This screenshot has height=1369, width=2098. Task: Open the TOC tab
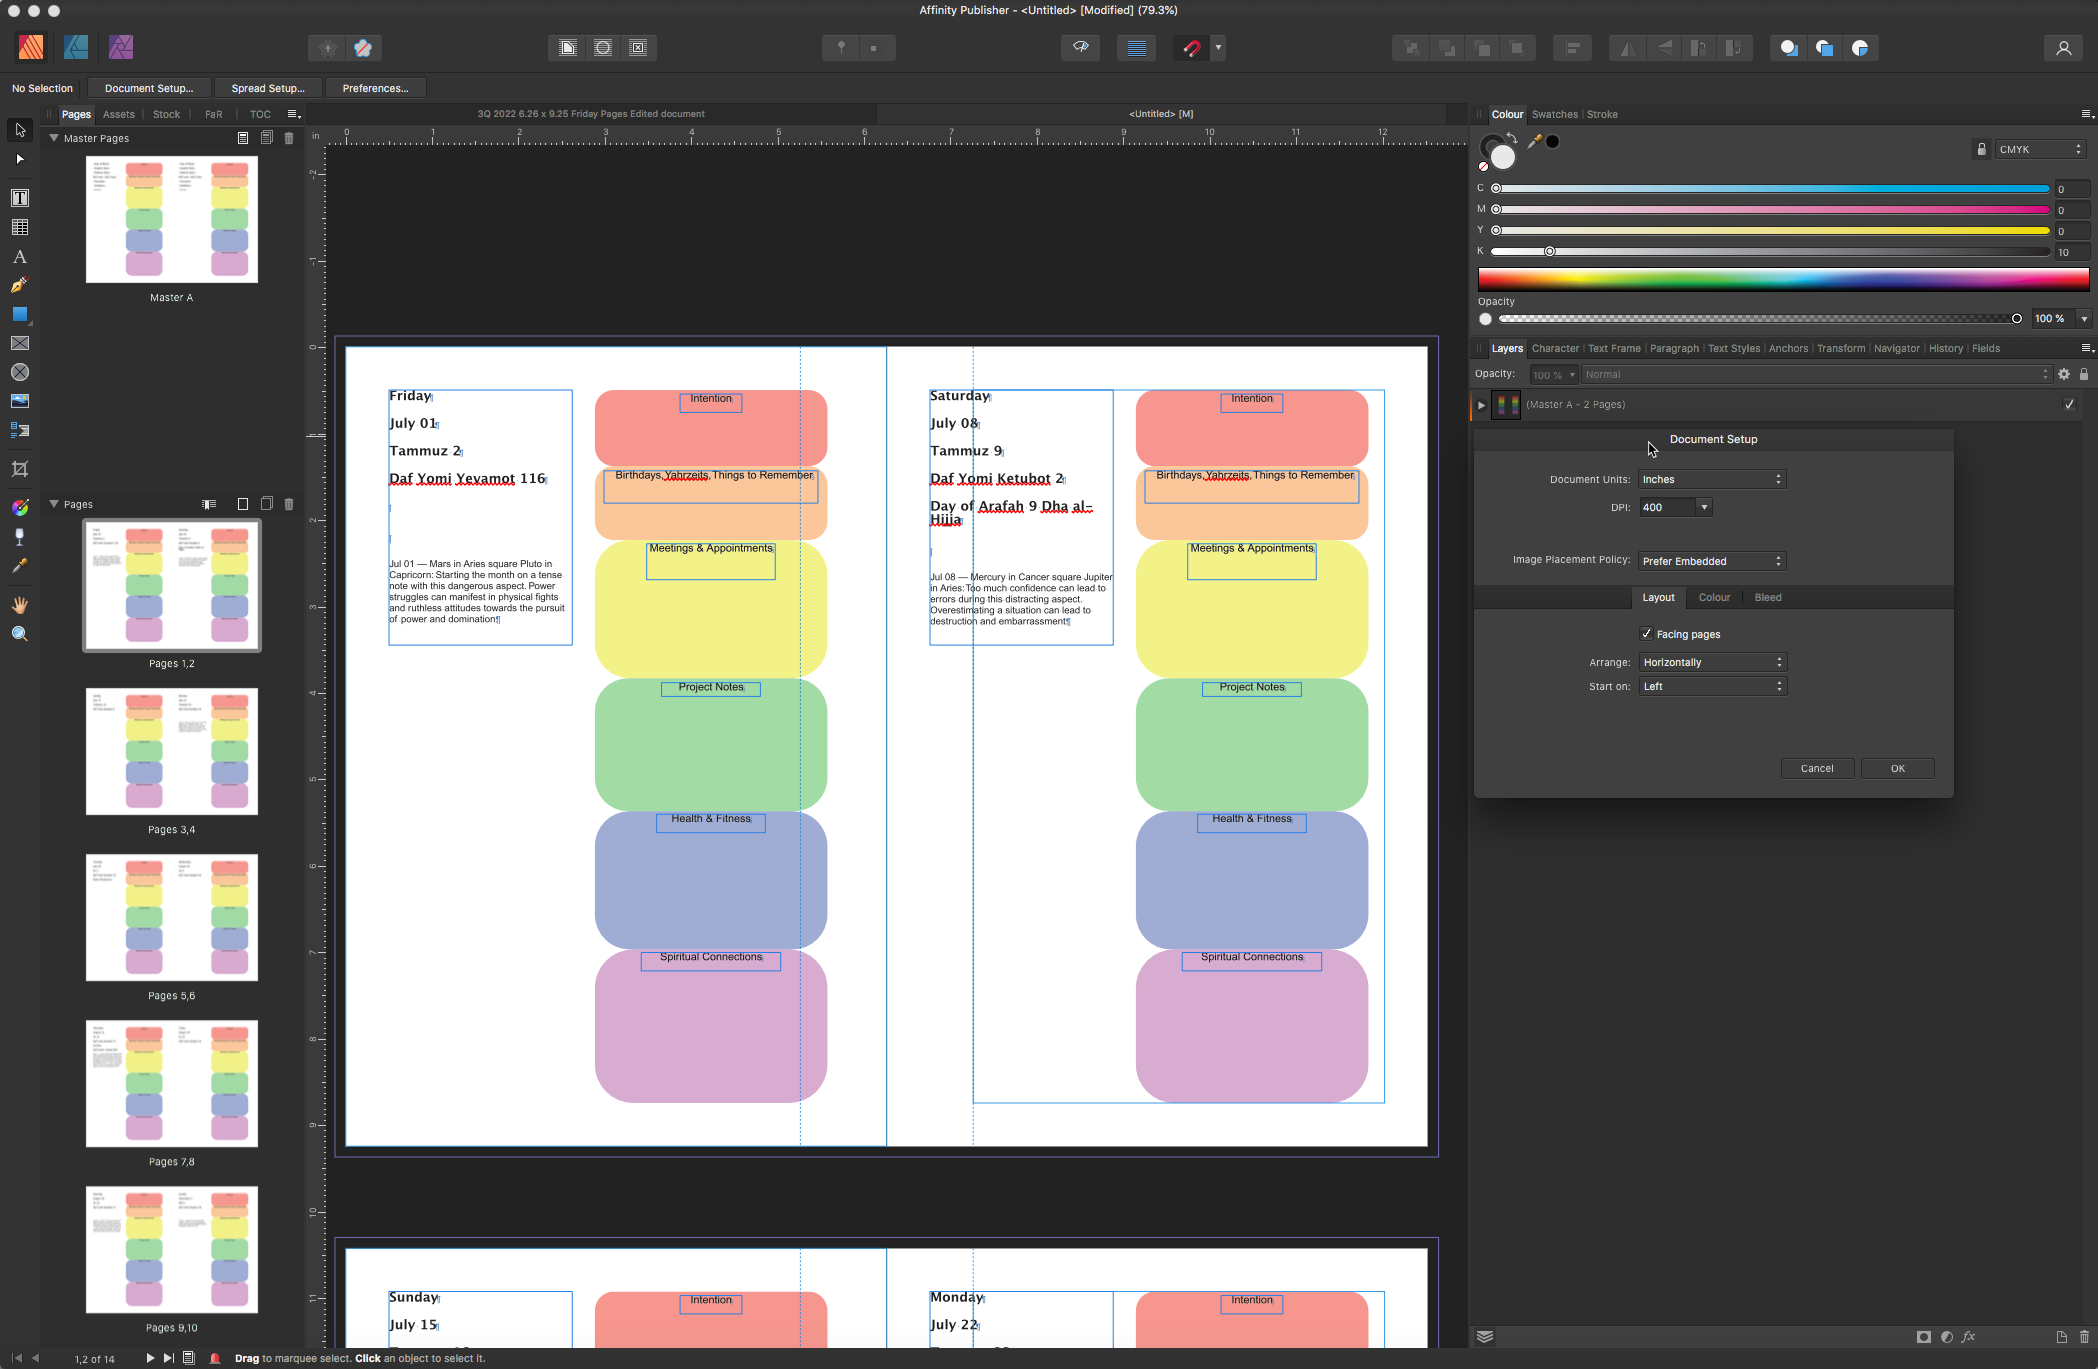click(260, 115)
